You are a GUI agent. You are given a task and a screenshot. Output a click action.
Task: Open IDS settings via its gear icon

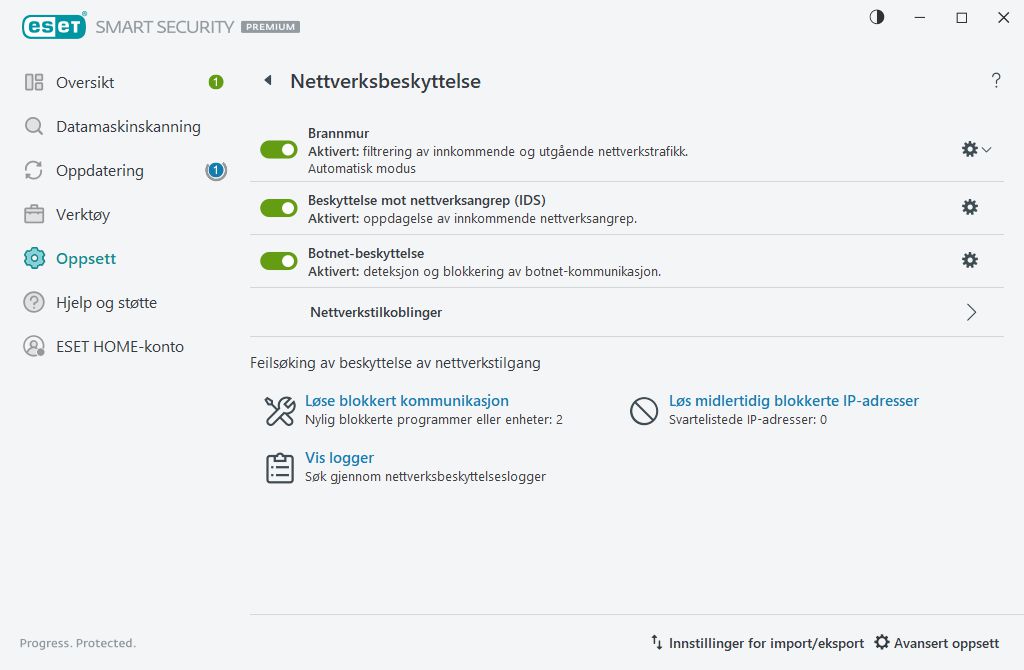969,207
